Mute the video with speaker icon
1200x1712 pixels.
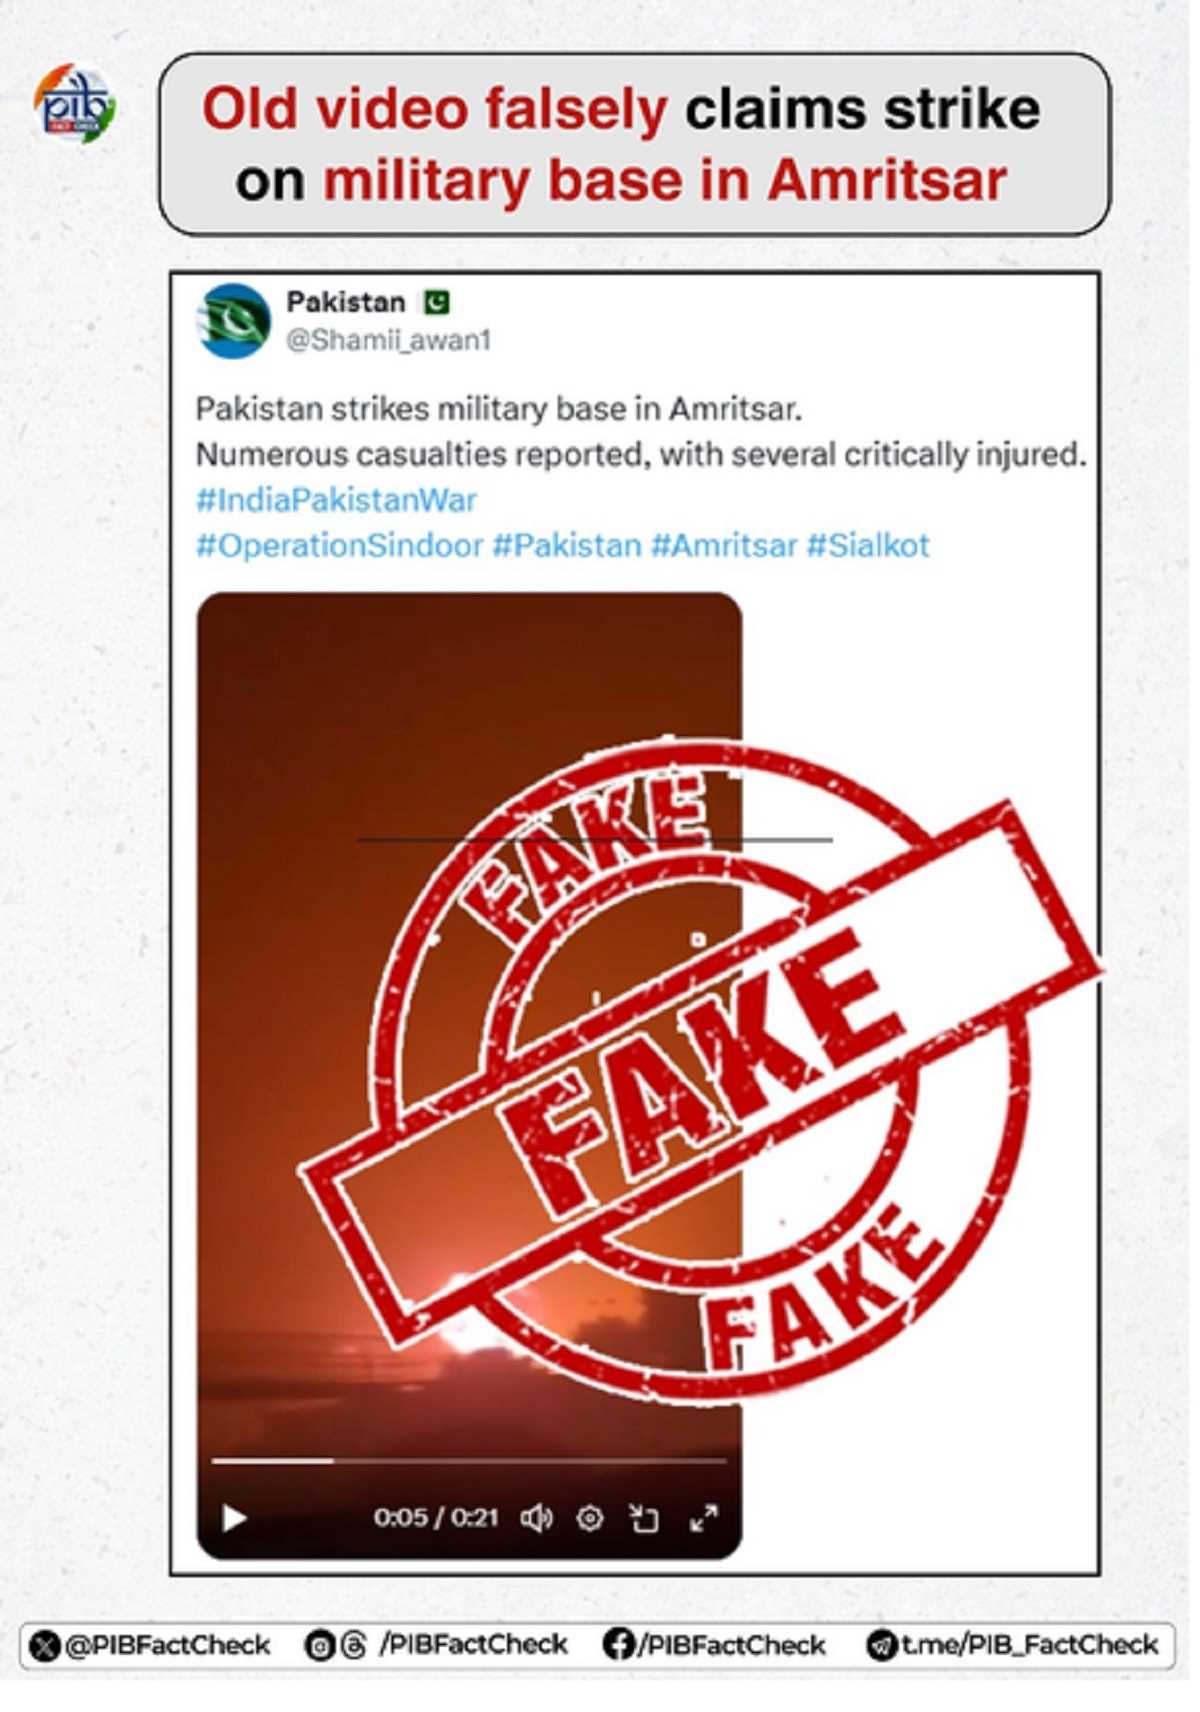537,1518
